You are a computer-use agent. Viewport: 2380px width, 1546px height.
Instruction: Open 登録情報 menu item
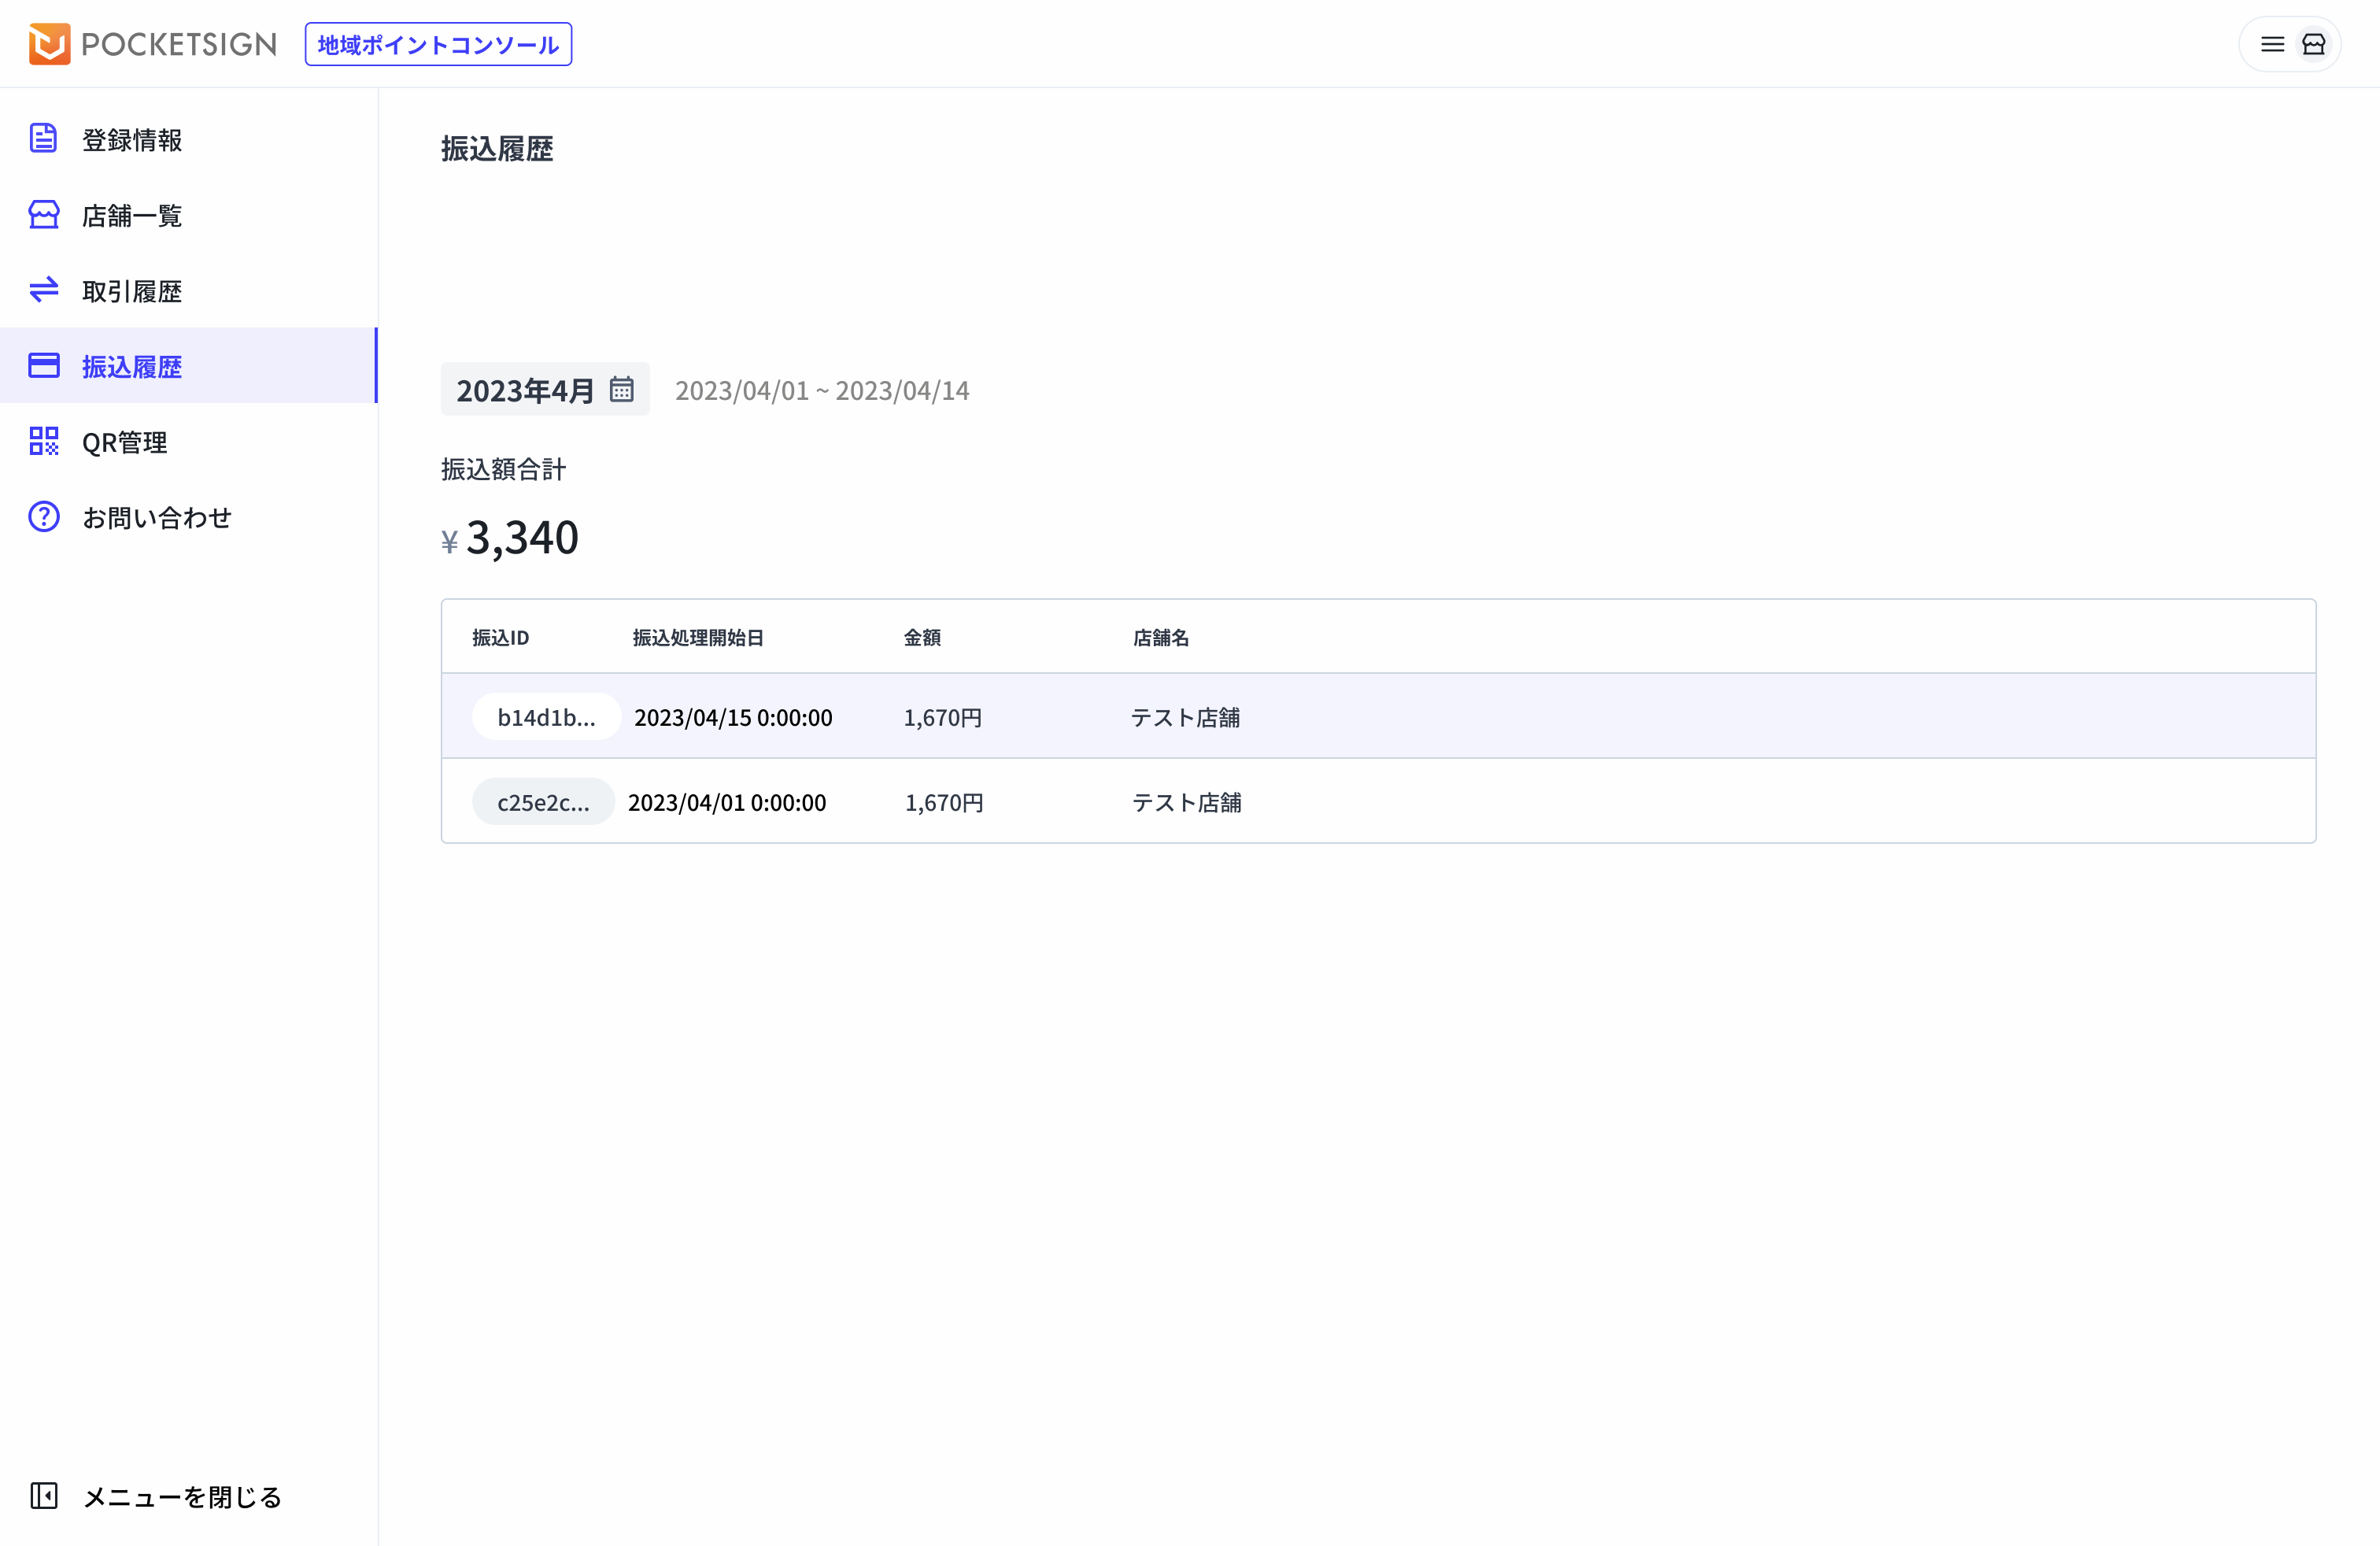click(132, 140)
